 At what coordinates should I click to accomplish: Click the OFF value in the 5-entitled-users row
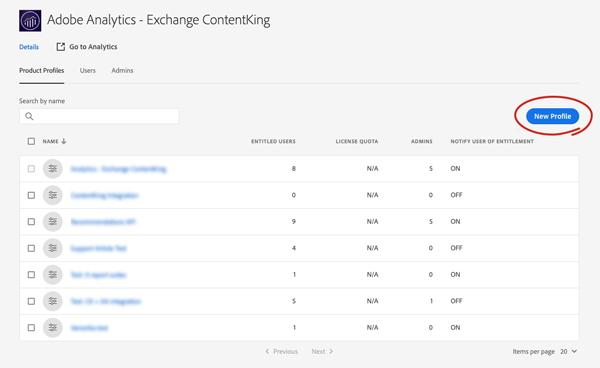click(x=457, y=301)
